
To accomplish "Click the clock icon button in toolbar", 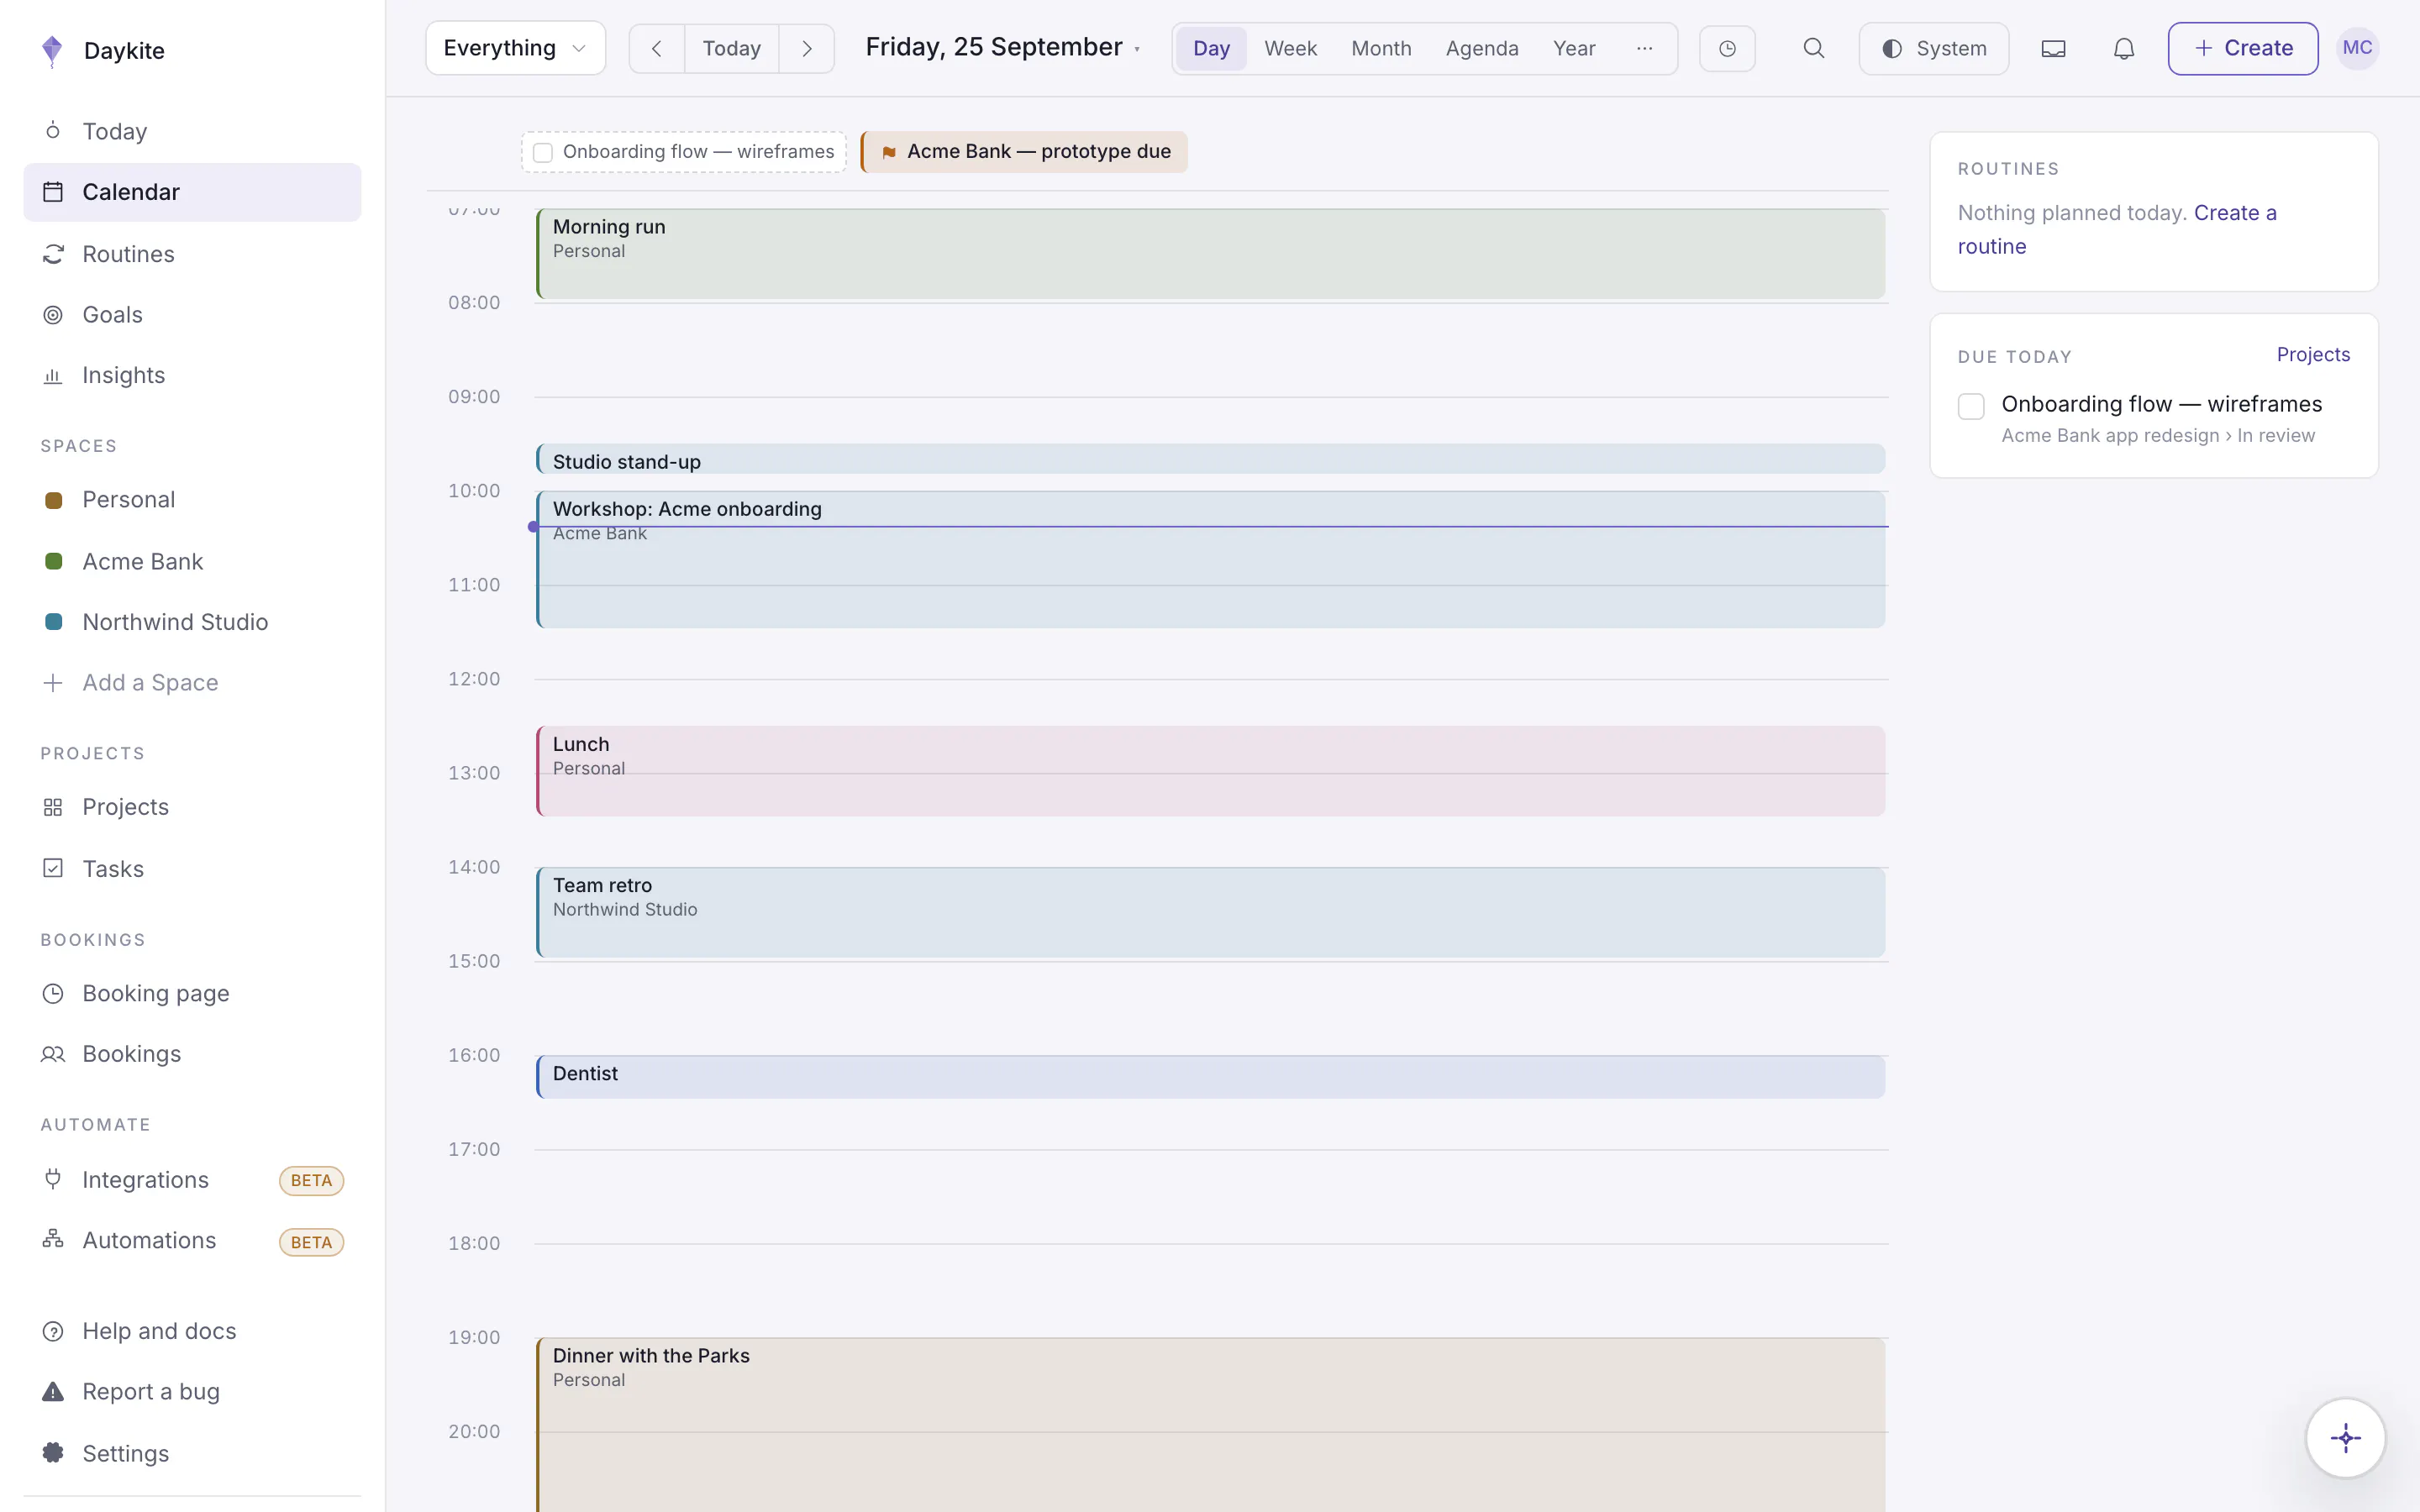I will pos(1727,48).
